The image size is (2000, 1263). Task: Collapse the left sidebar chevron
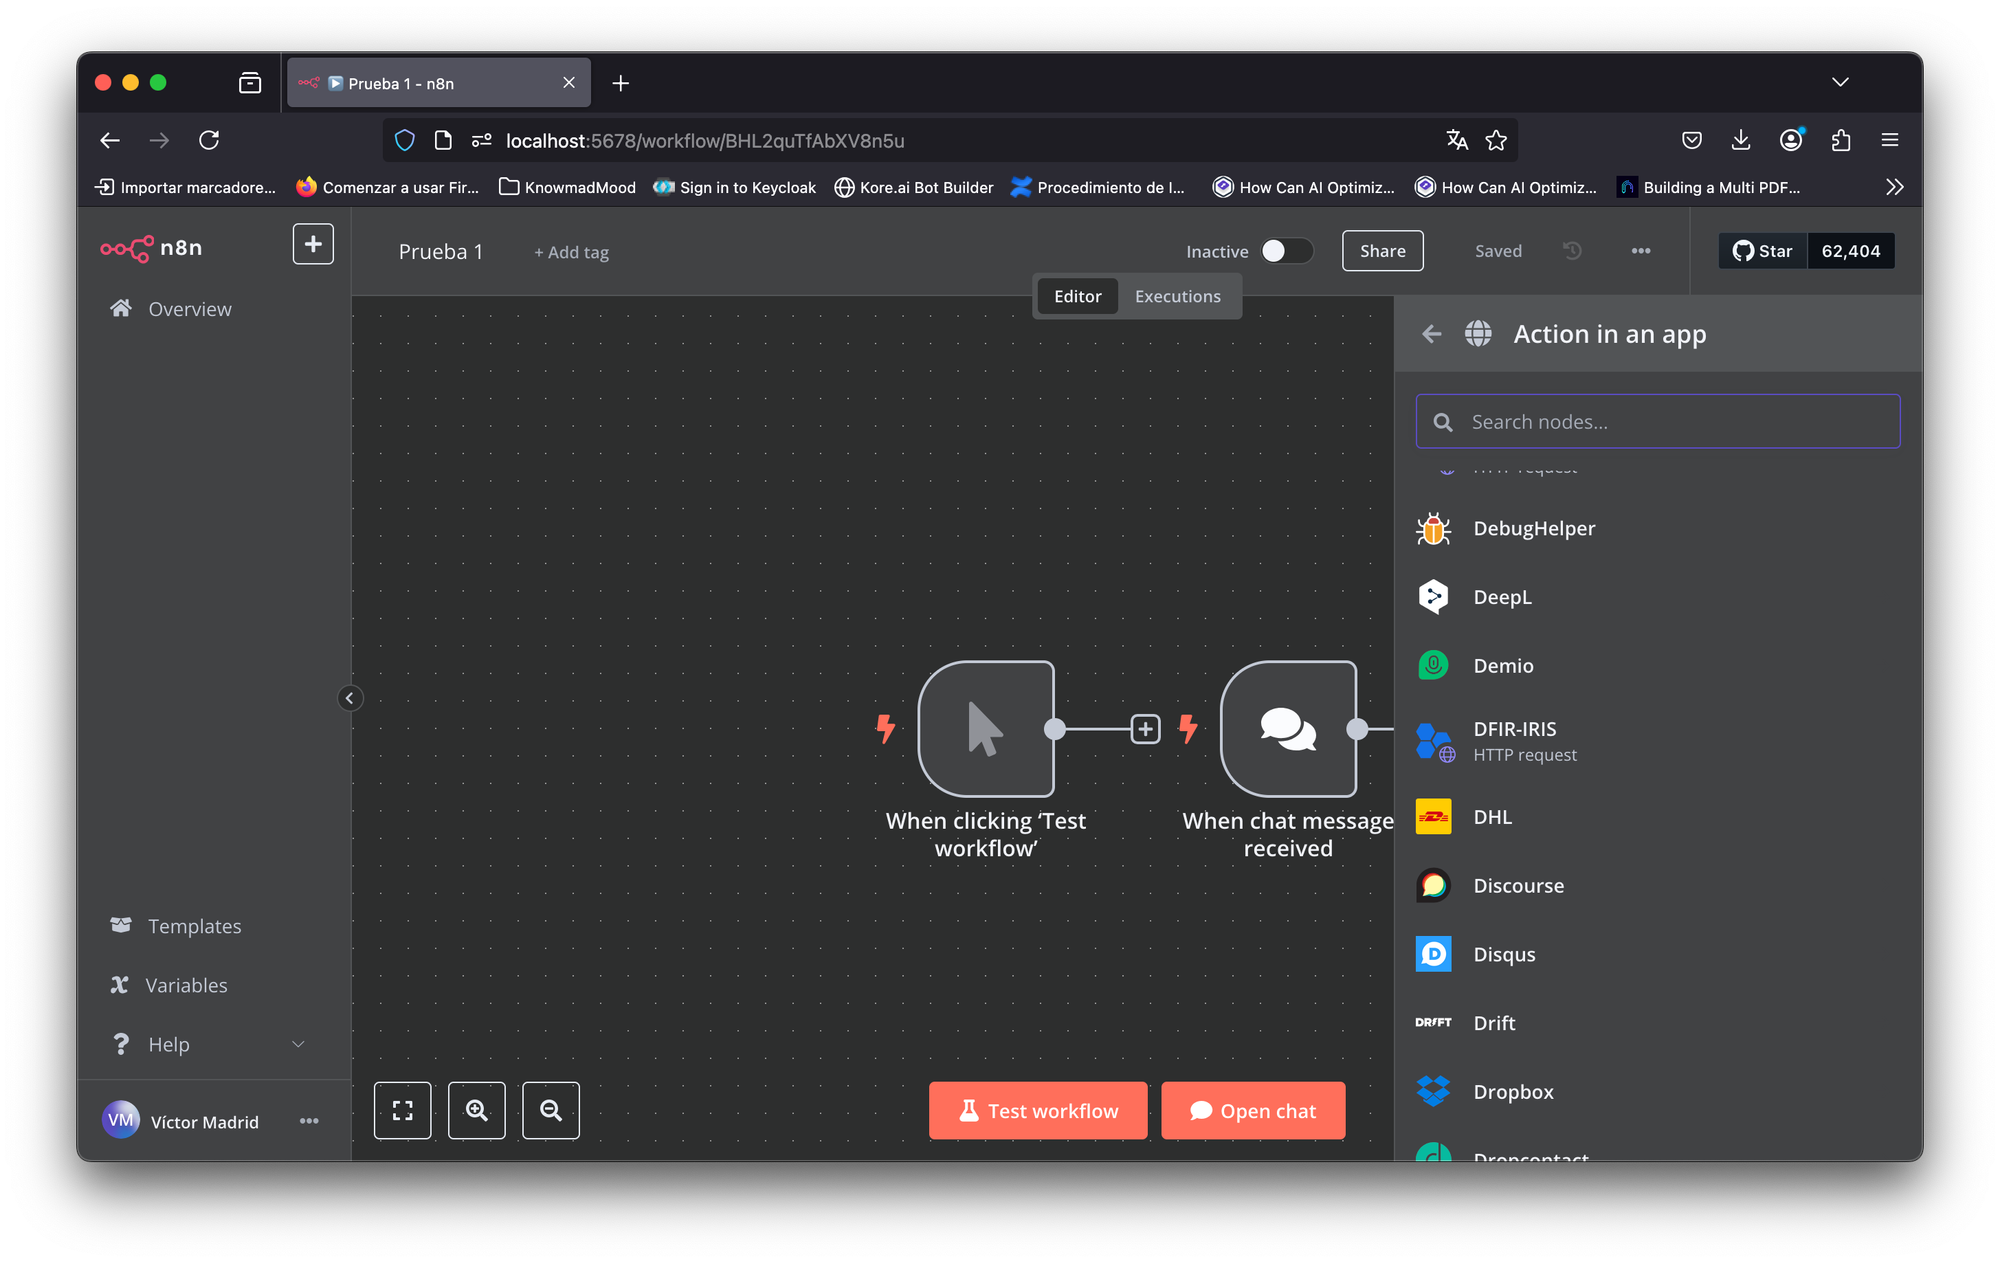[x=349, y=698]
